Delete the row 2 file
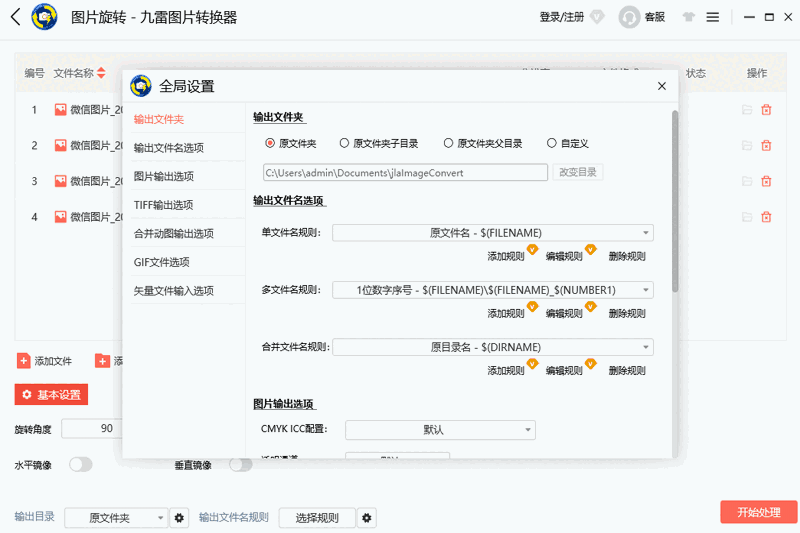 [x=766, y=145]
